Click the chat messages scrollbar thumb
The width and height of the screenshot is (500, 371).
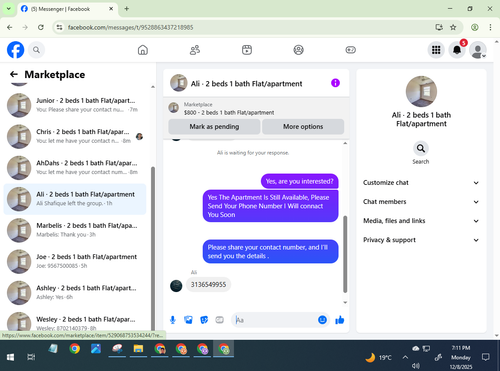point(345,254)
